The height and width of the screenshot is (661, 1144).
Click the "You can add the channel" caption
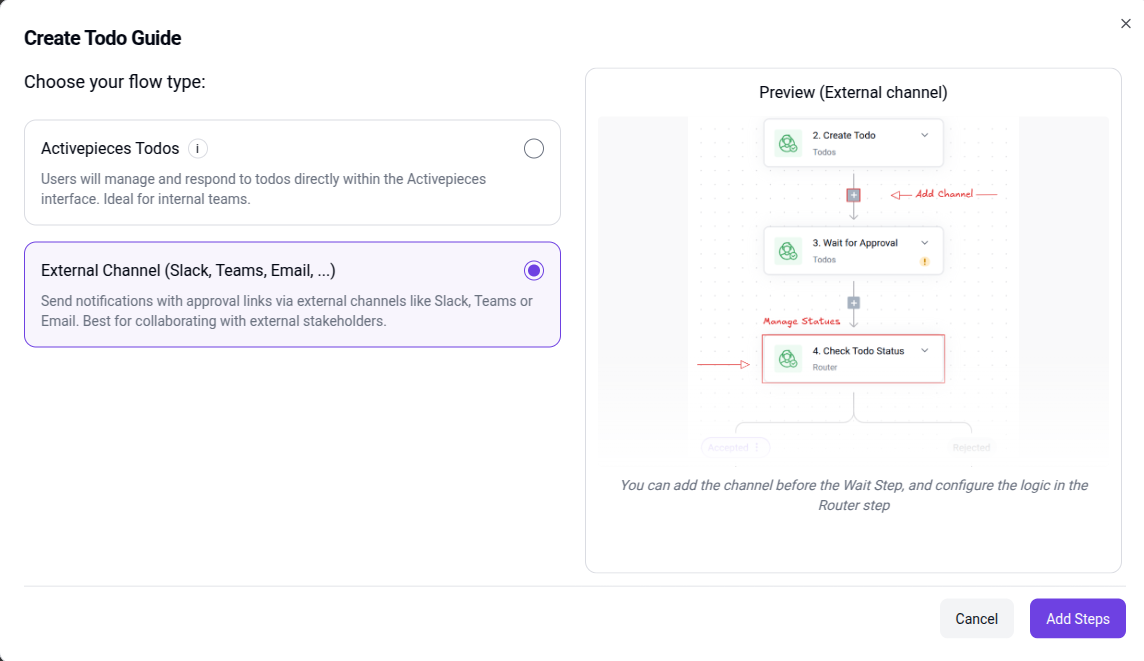pos(854,495)
